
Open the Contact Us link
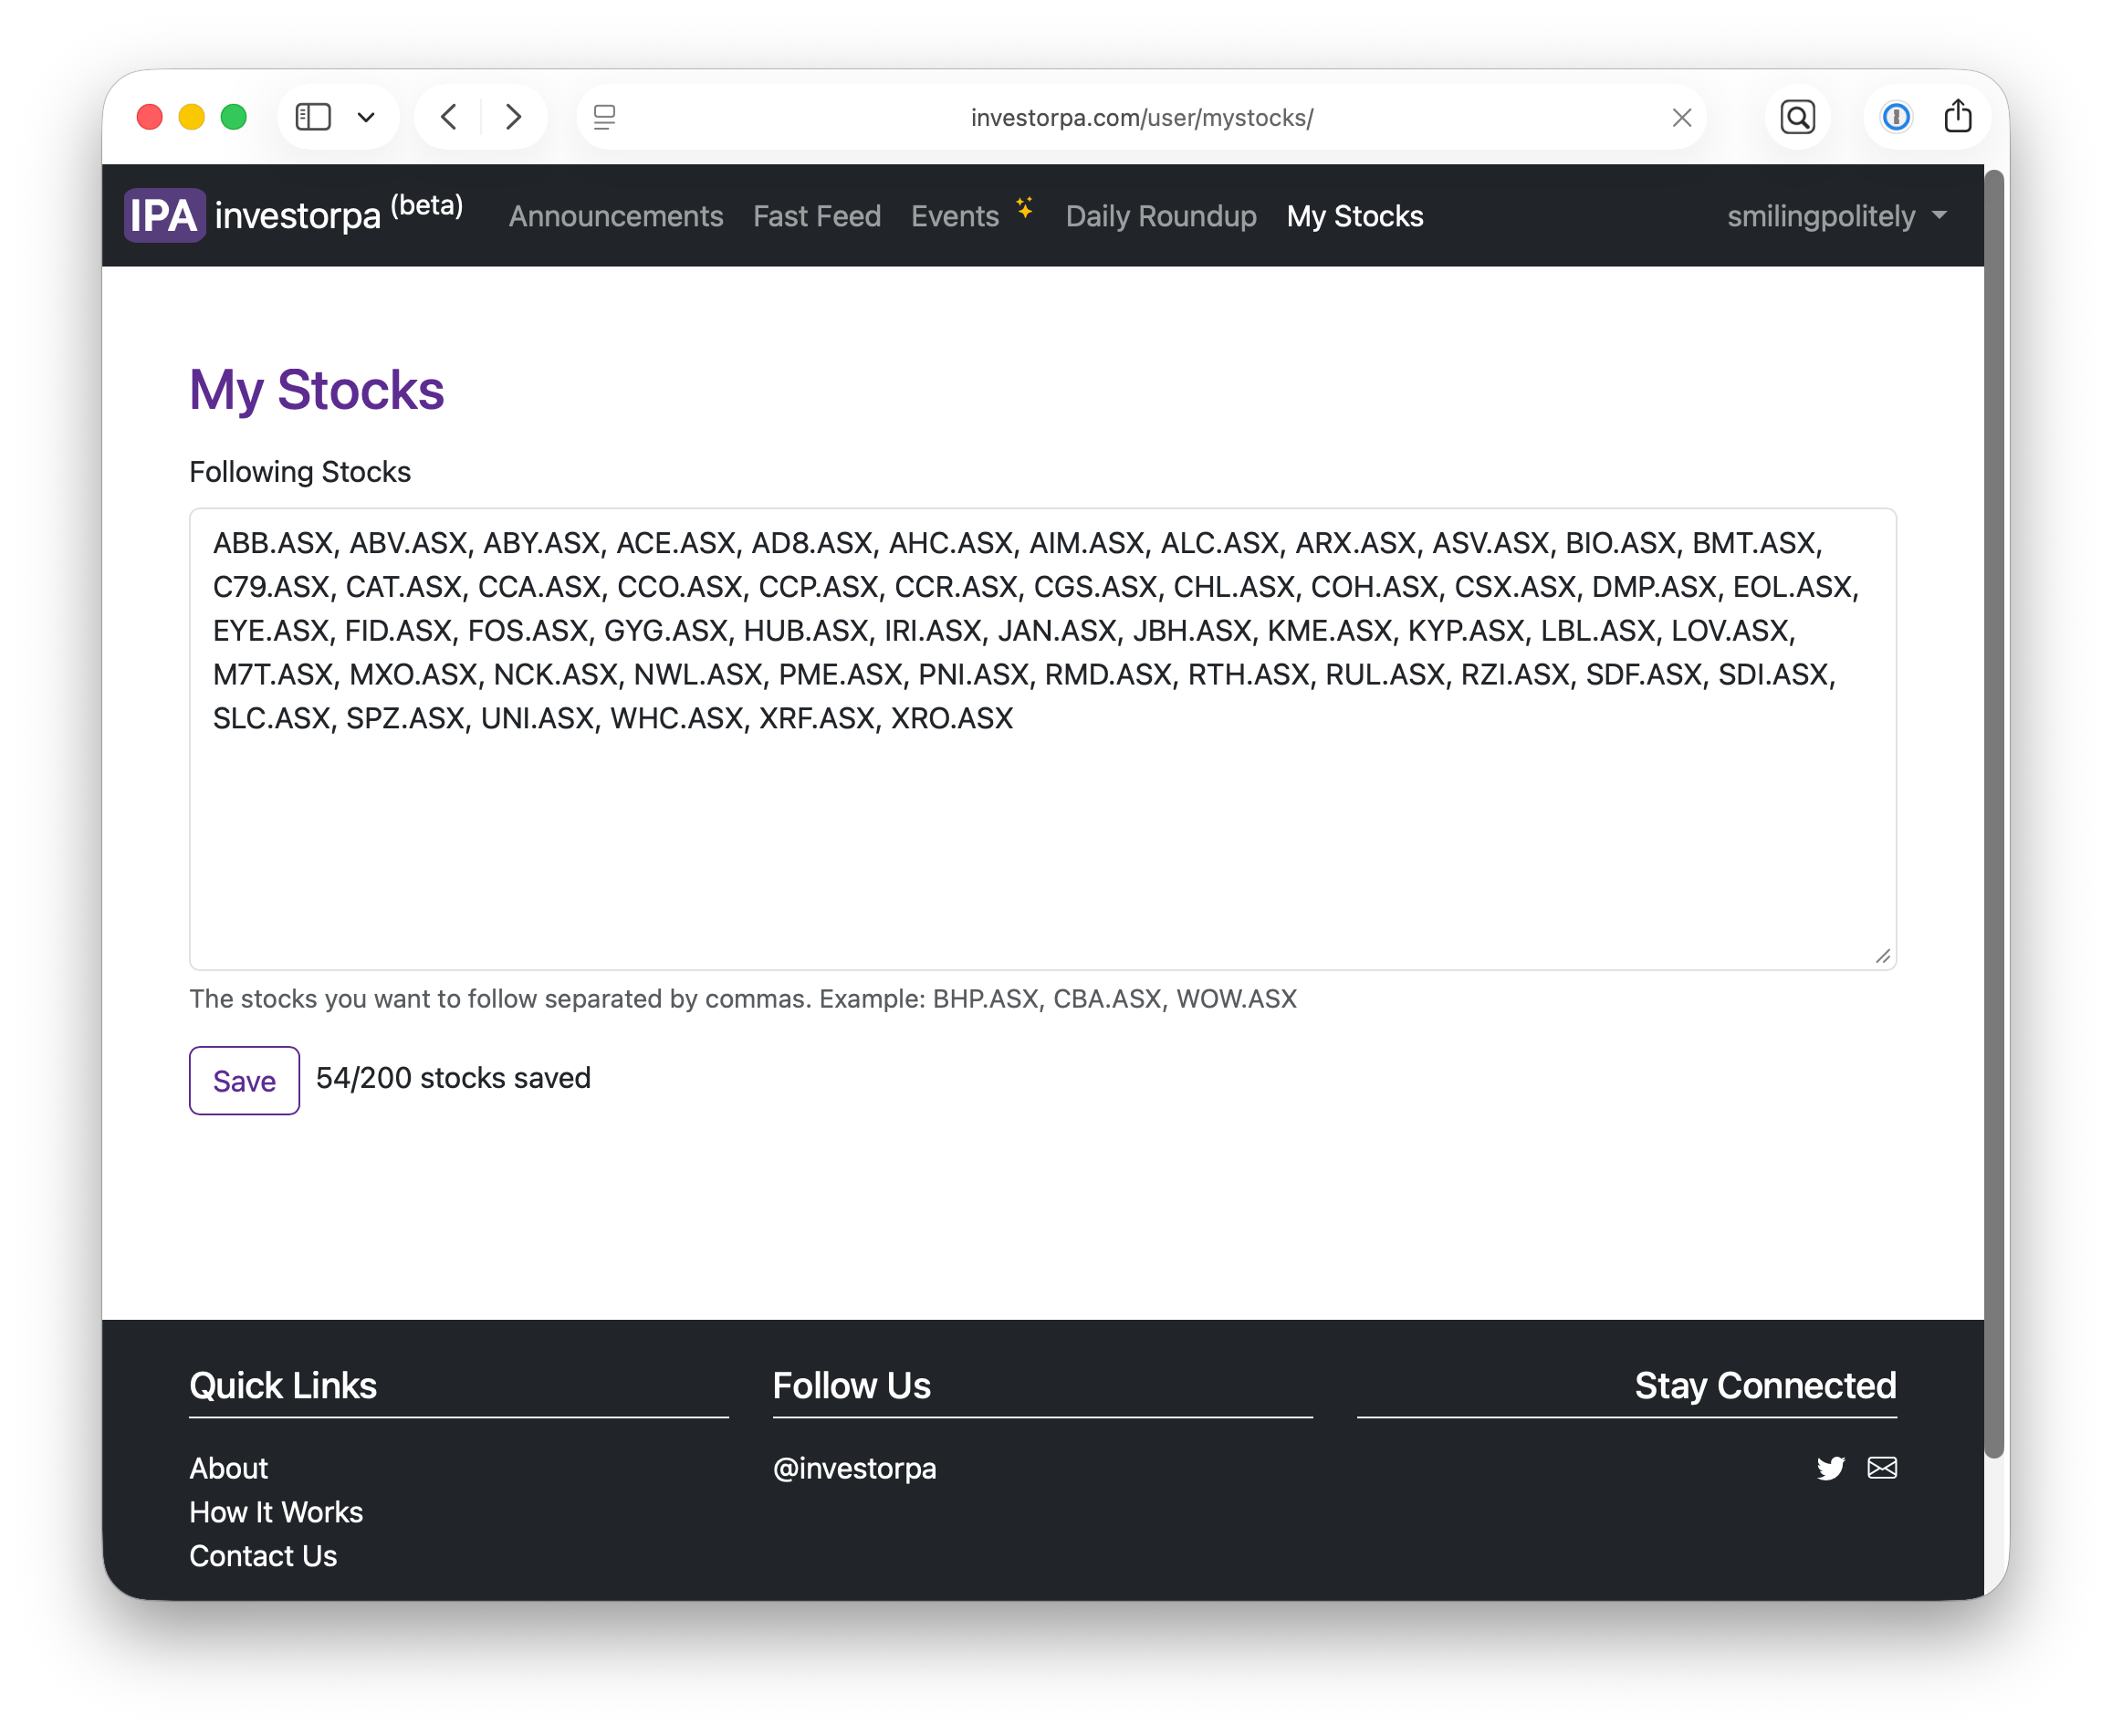click(262, 1555)
